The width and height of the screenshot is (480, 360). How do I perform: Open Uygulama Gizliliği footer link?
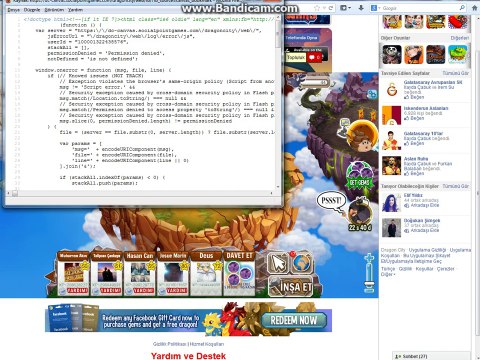[x=427, y=250]
